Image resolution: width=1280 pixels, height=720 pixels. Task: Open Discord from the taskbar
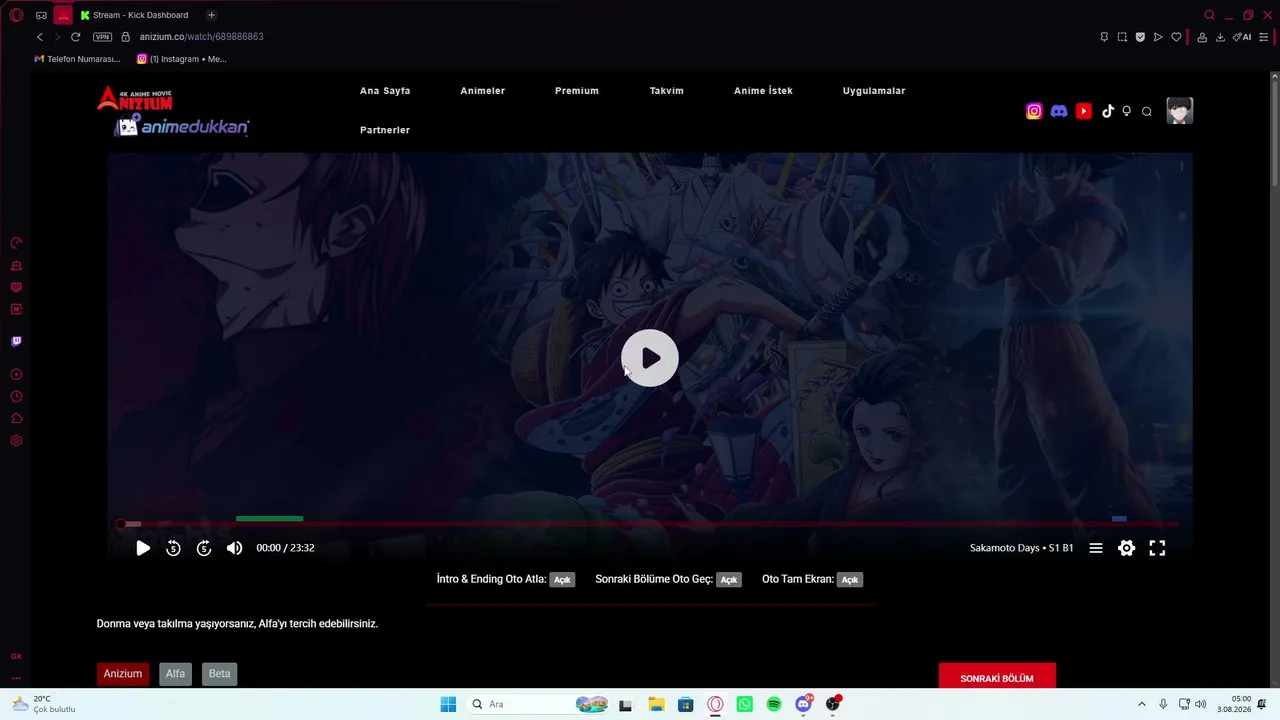pos(803,705)
